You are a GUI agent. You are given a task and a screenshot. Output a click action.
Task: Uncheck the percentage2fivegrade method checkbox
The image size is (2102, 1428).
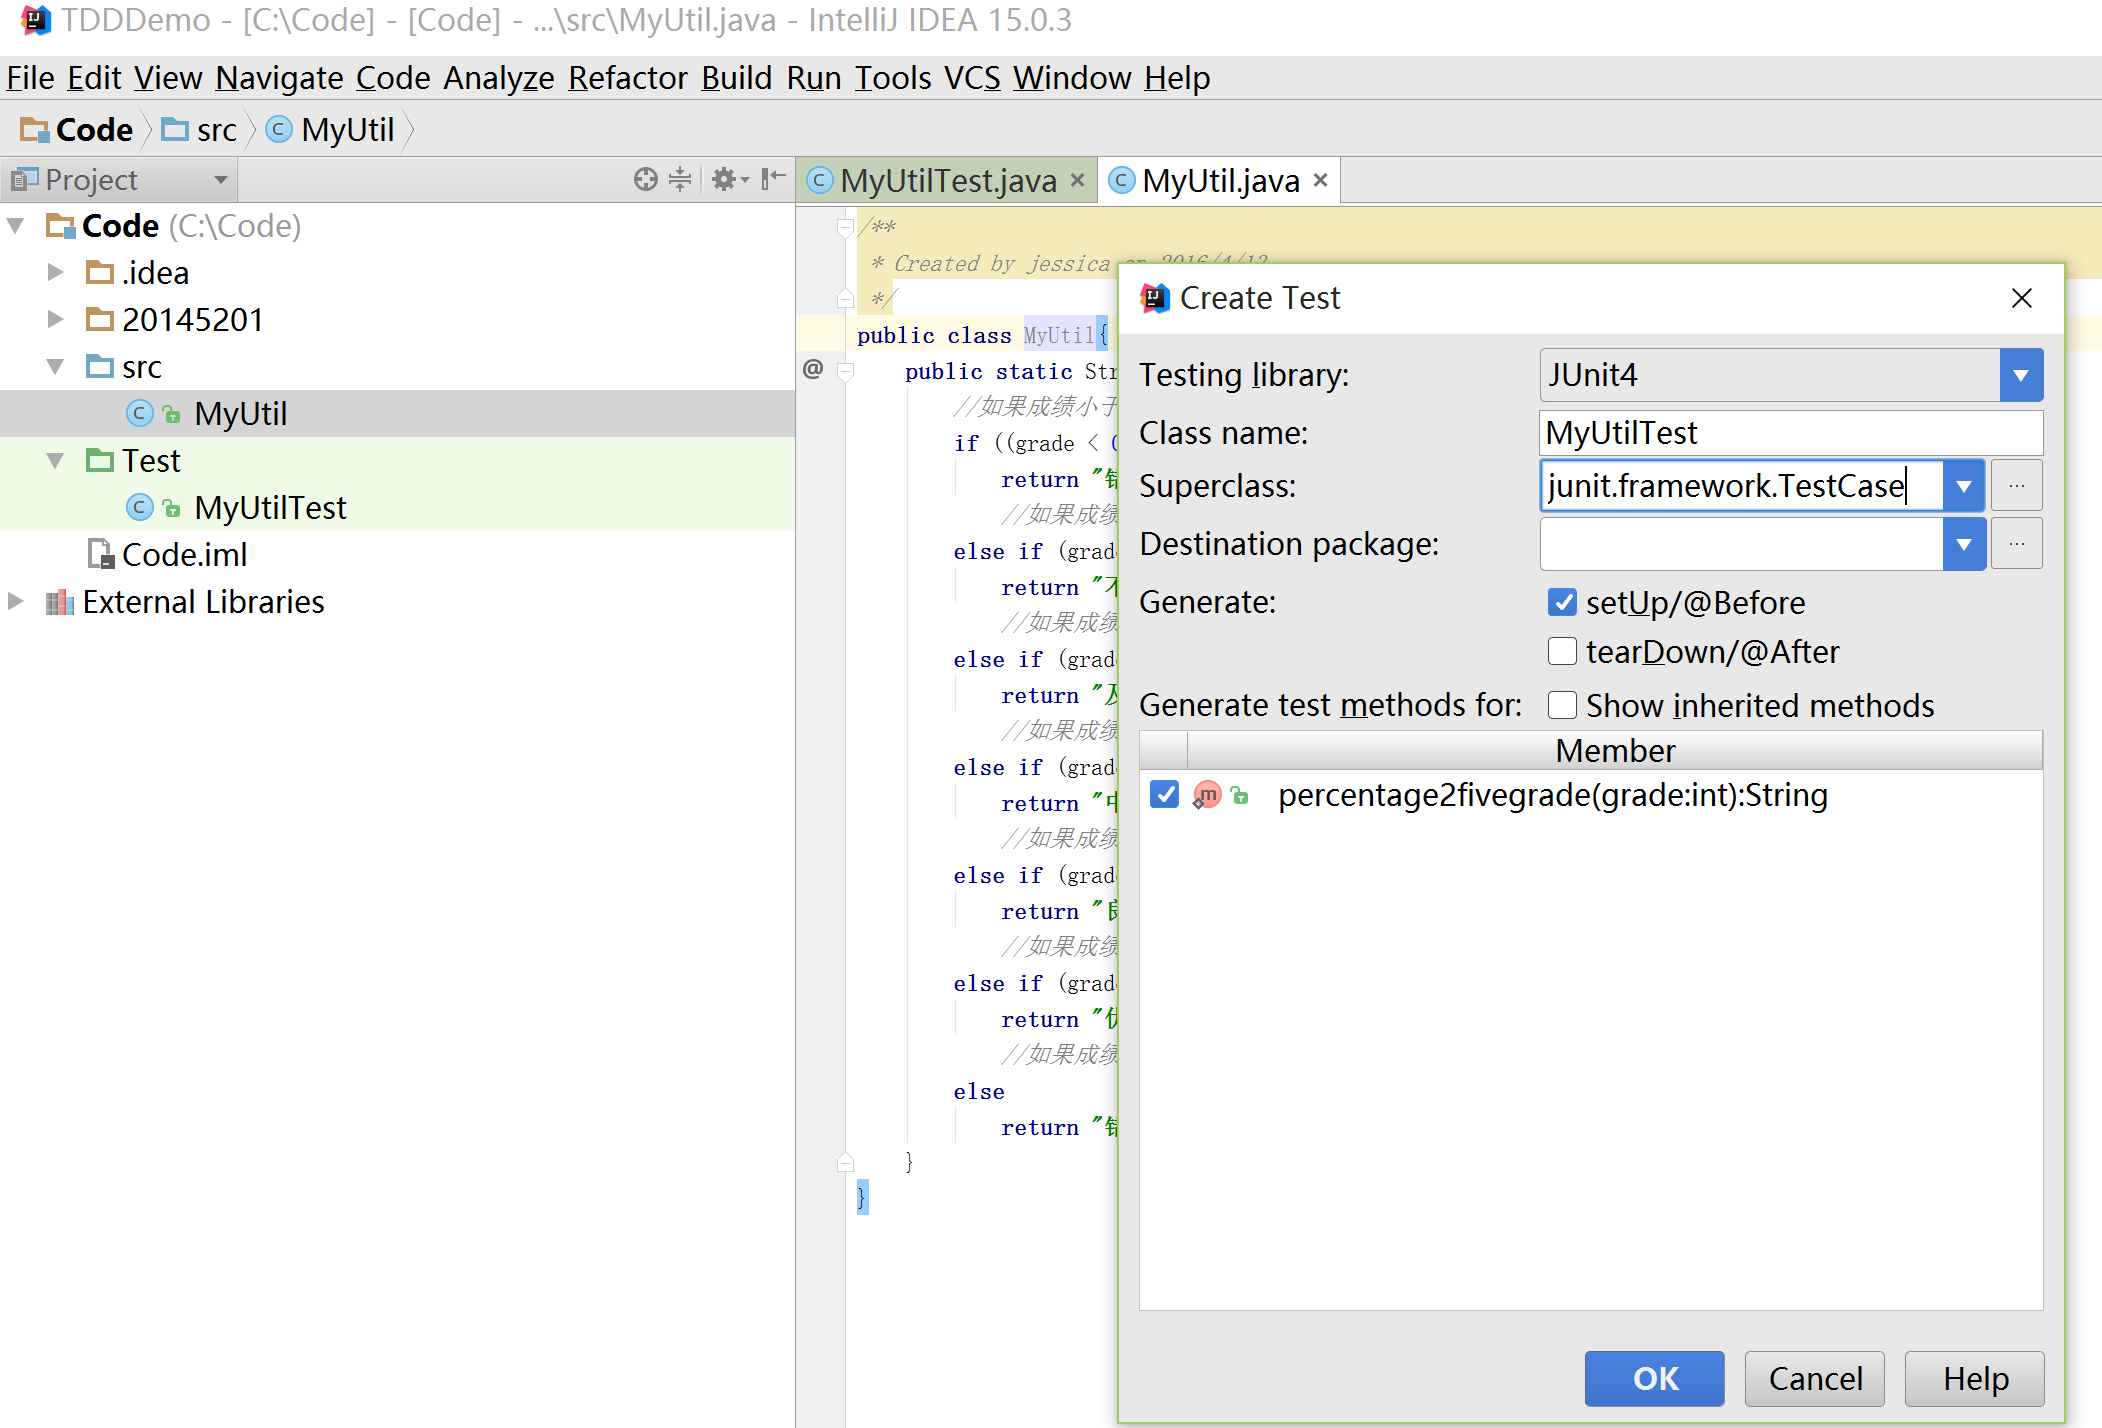pyautogui.click(x=1164, y=795)
